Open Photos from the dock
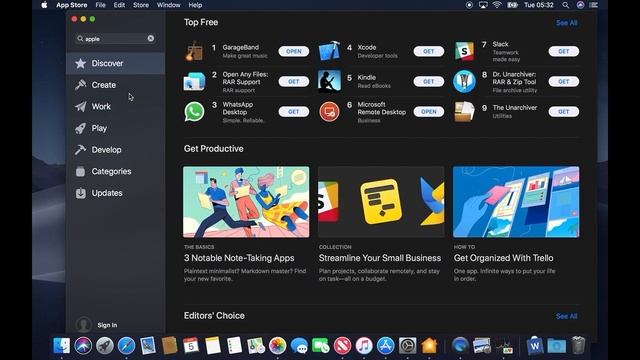 [x=278, y=346]
